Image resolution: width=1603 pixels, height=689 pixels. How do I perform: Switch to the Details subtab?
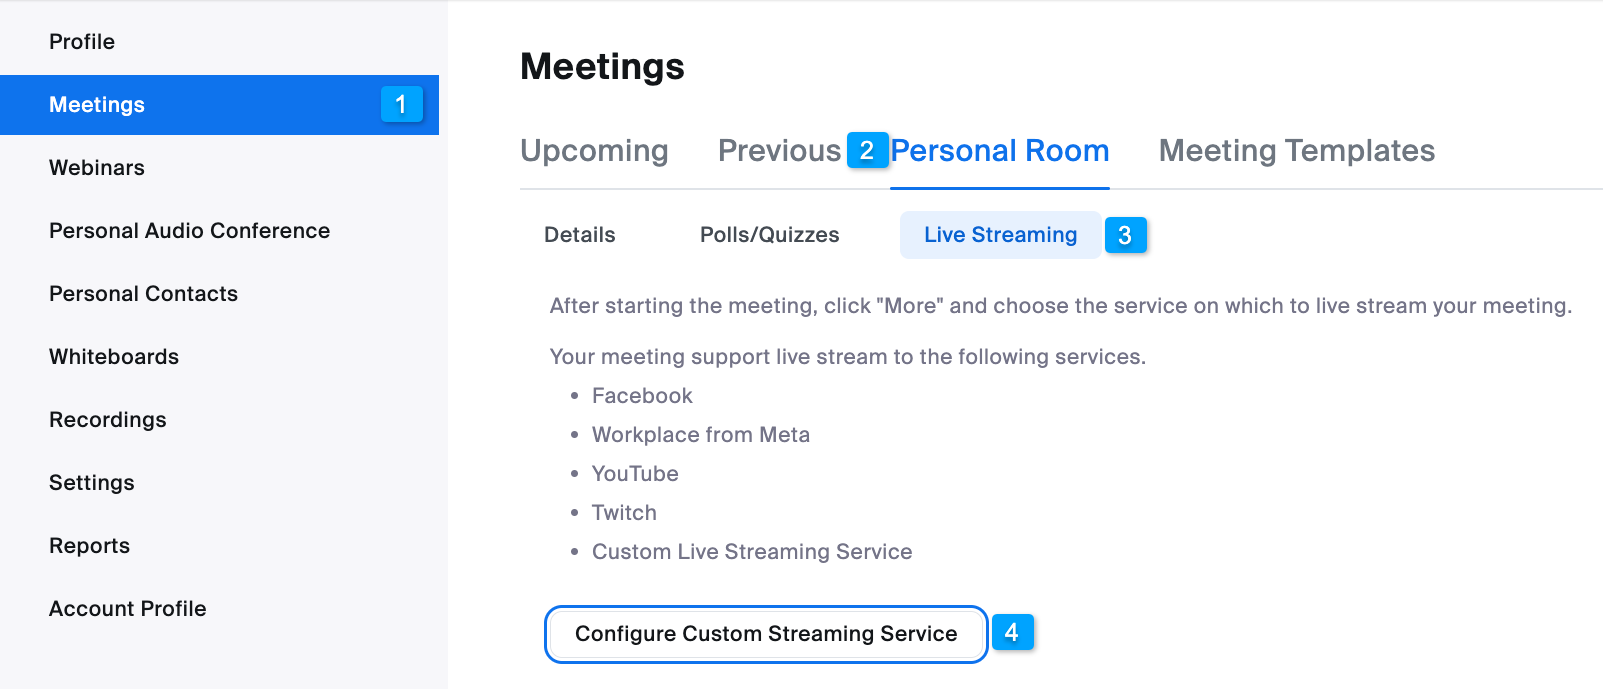point(579,234)
